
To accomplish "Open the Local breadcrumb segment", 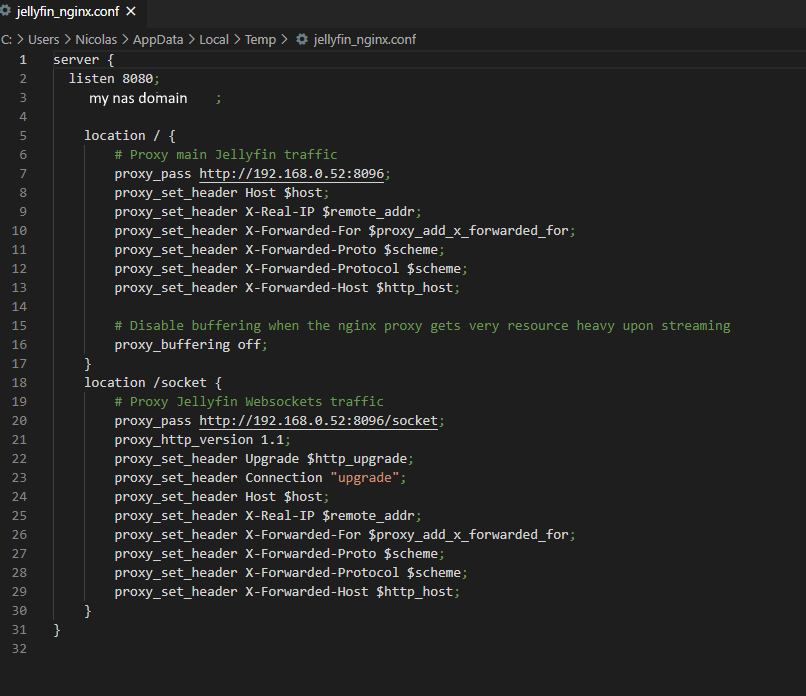I will (214, 40).
